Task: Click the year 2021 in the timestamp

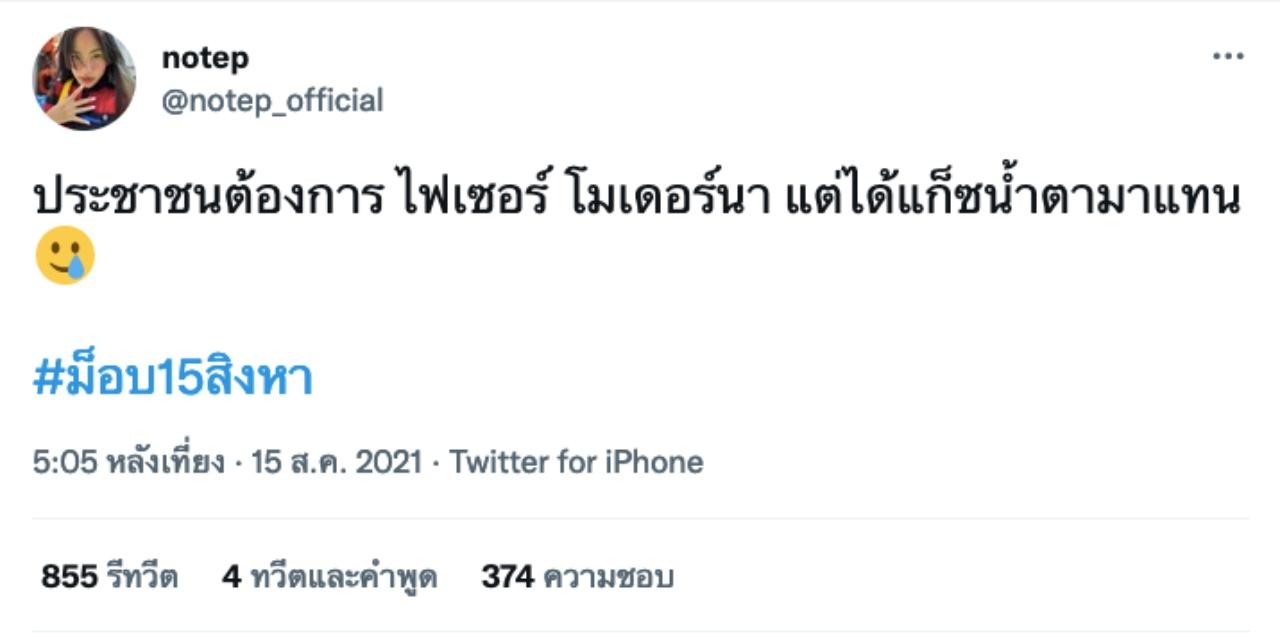Action: point(388,462)
